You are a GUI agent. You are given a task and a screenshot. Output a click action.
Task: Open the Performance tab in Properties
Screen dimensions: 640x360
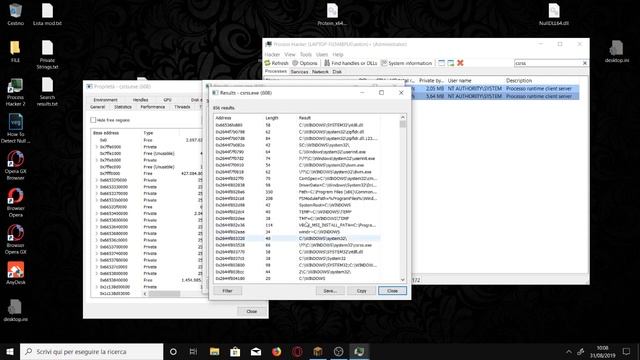click(153, 107)
